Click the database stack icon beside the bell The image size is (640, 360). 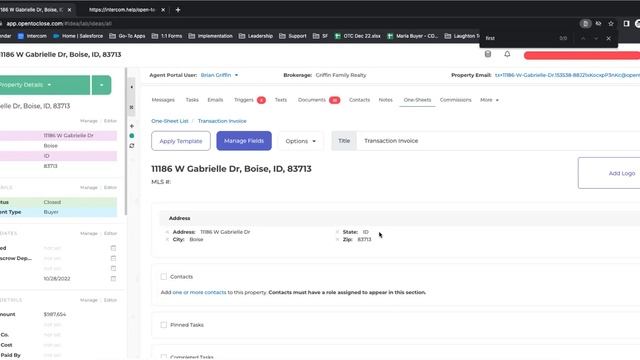tap(488, 54)
